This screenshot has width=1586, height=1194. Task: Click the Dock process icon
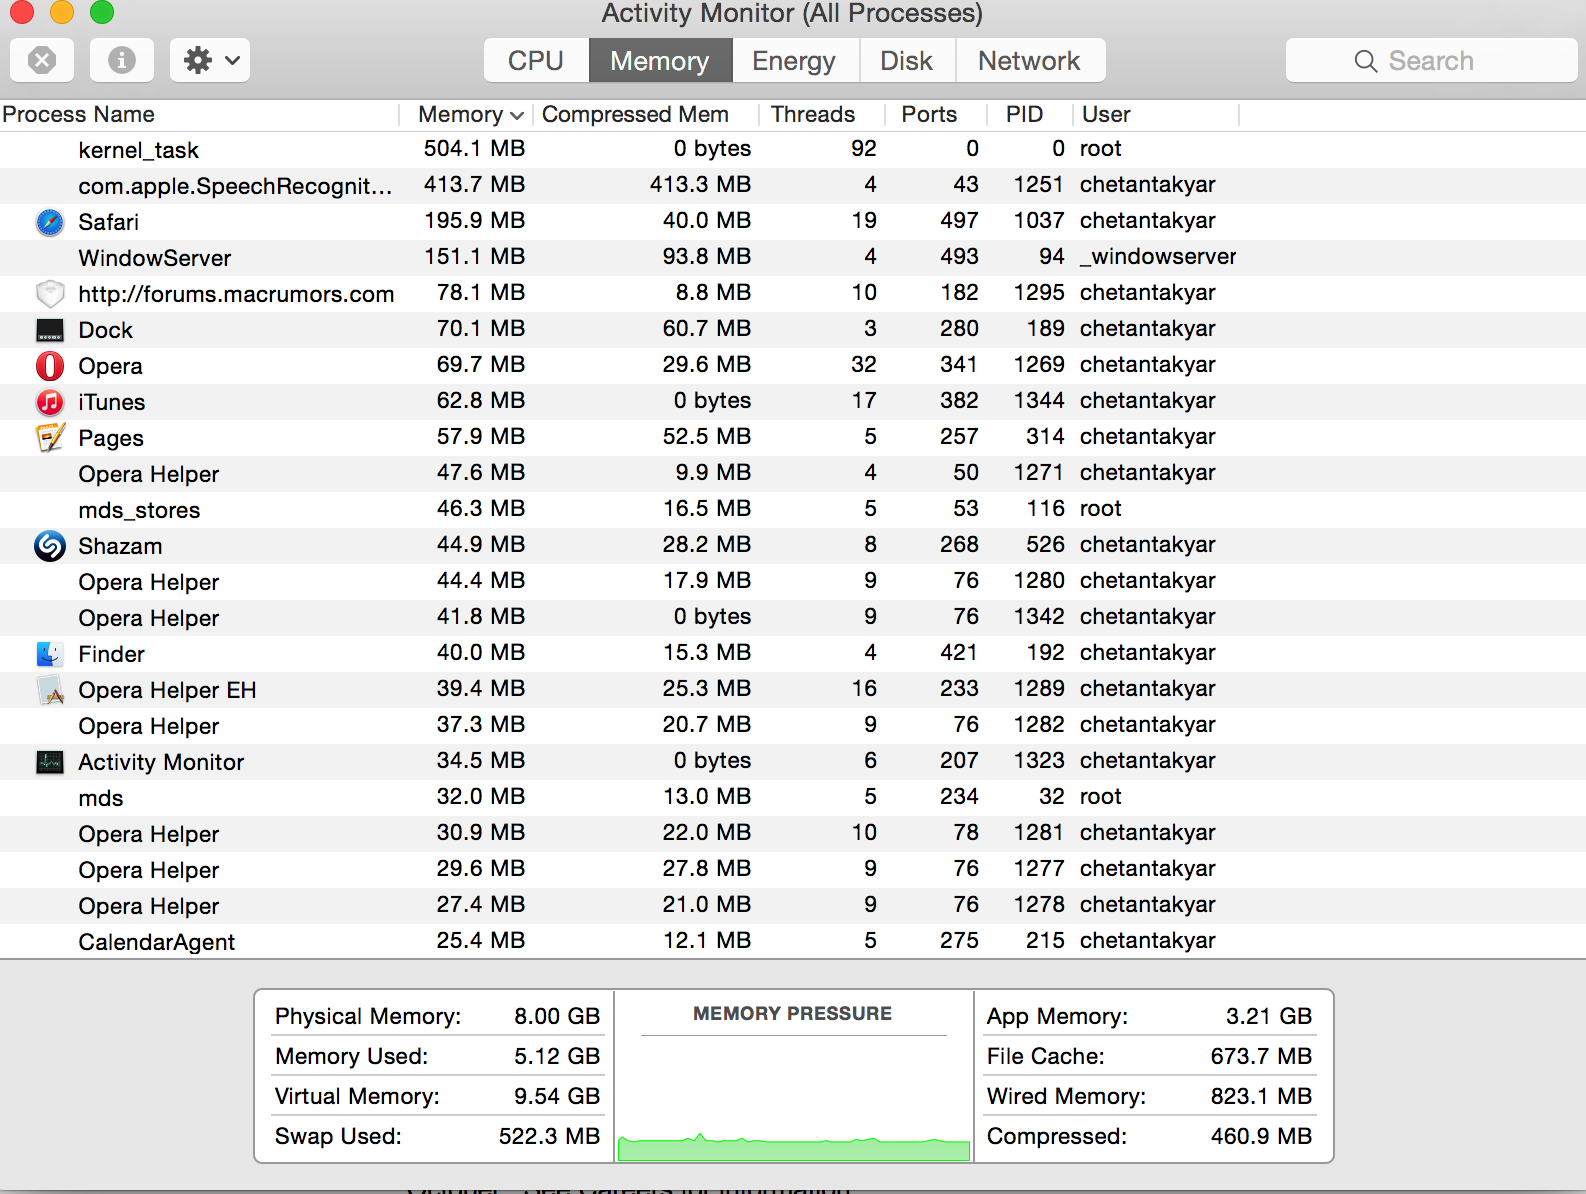pos(50,330)
